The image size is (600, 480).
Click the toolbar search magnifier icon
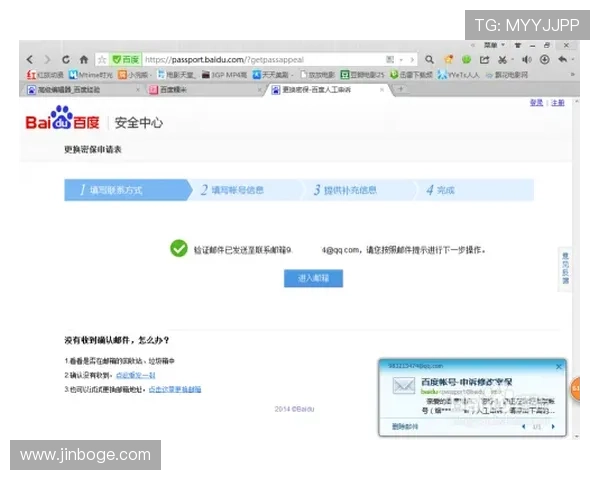pos(429,60)
